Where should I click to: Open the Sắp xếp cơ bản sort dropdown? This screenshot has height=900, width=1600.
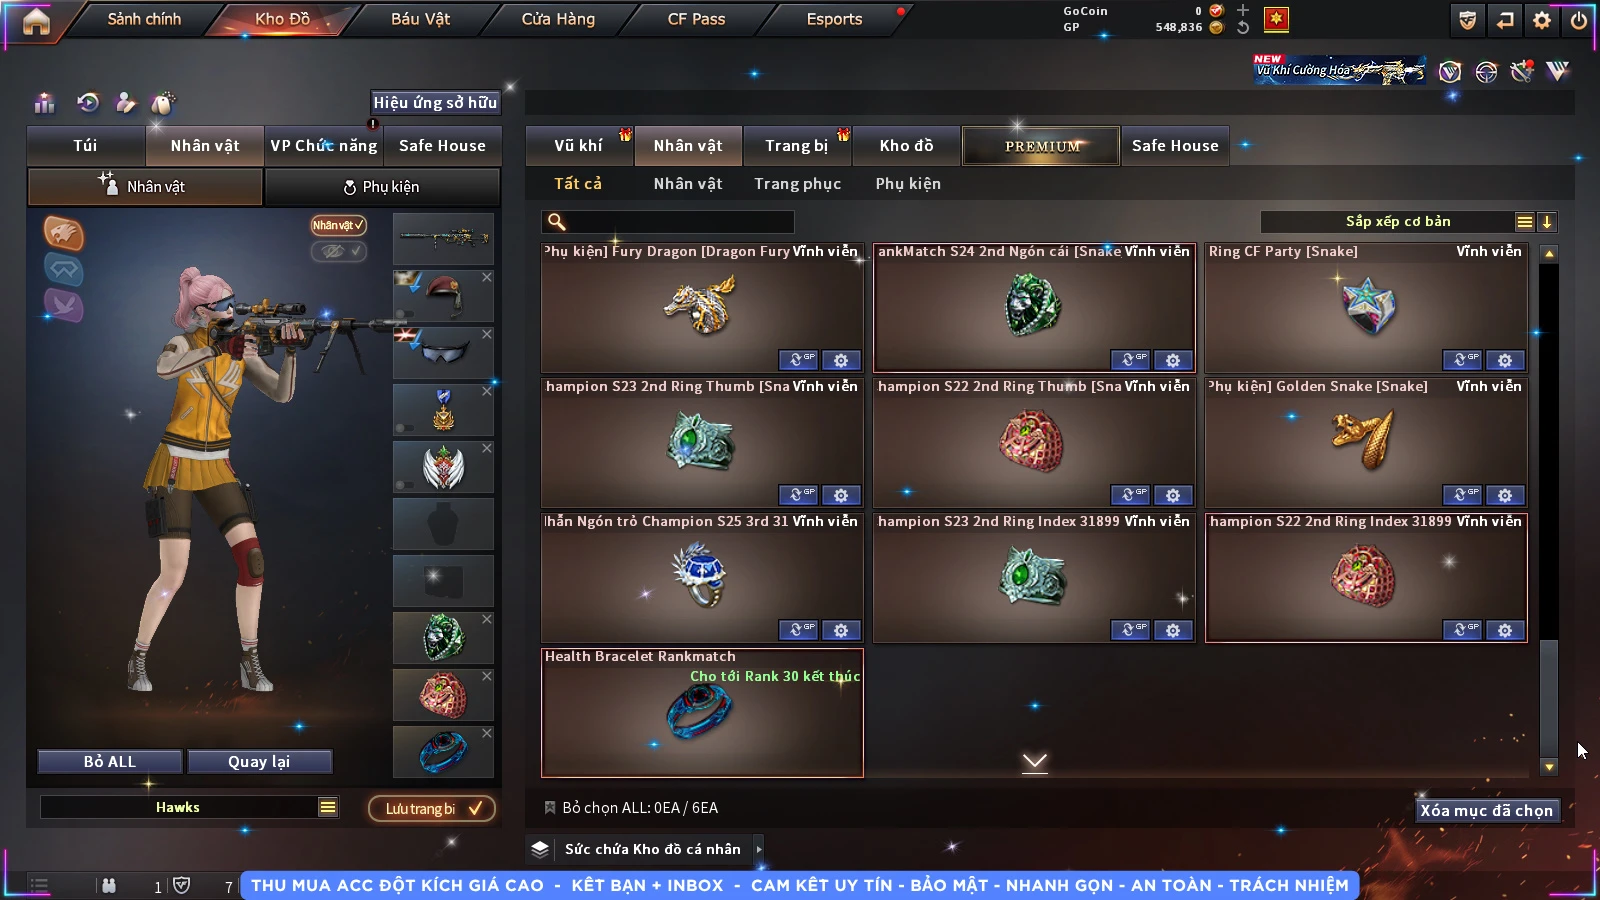tap(1398, 222)
